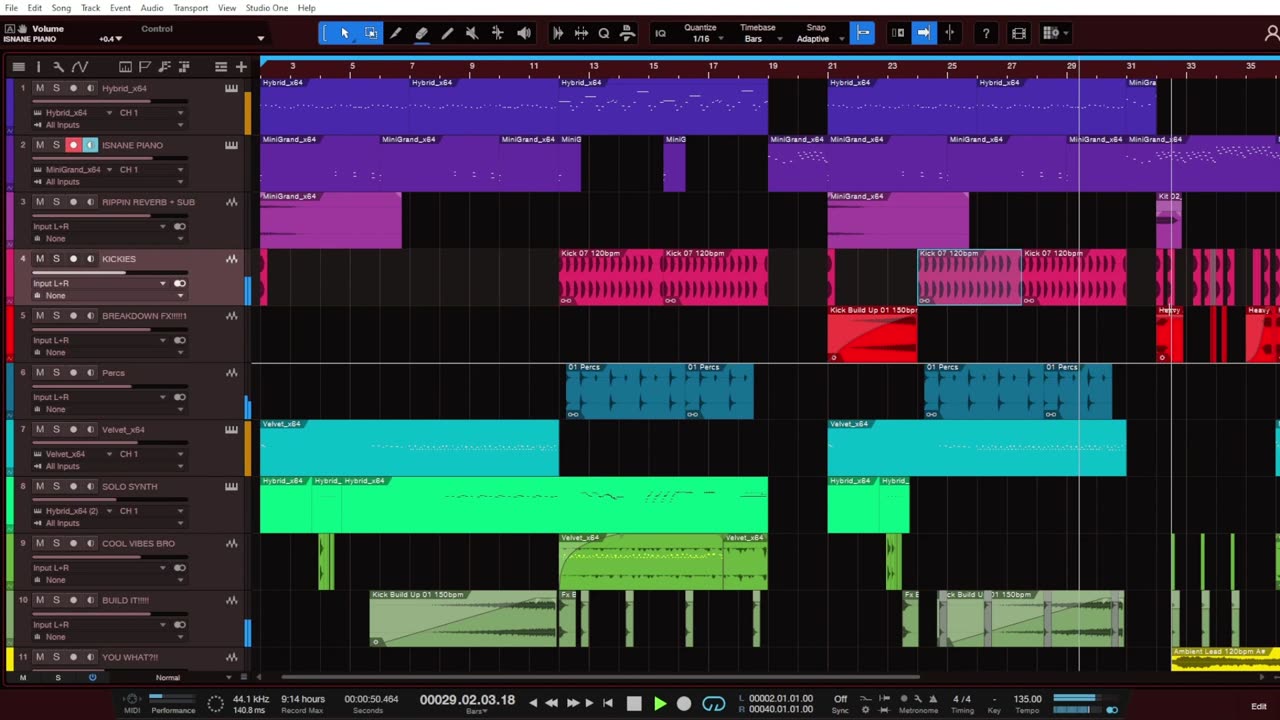Click the Macro toolbar icon

click(x=627, y=33)
